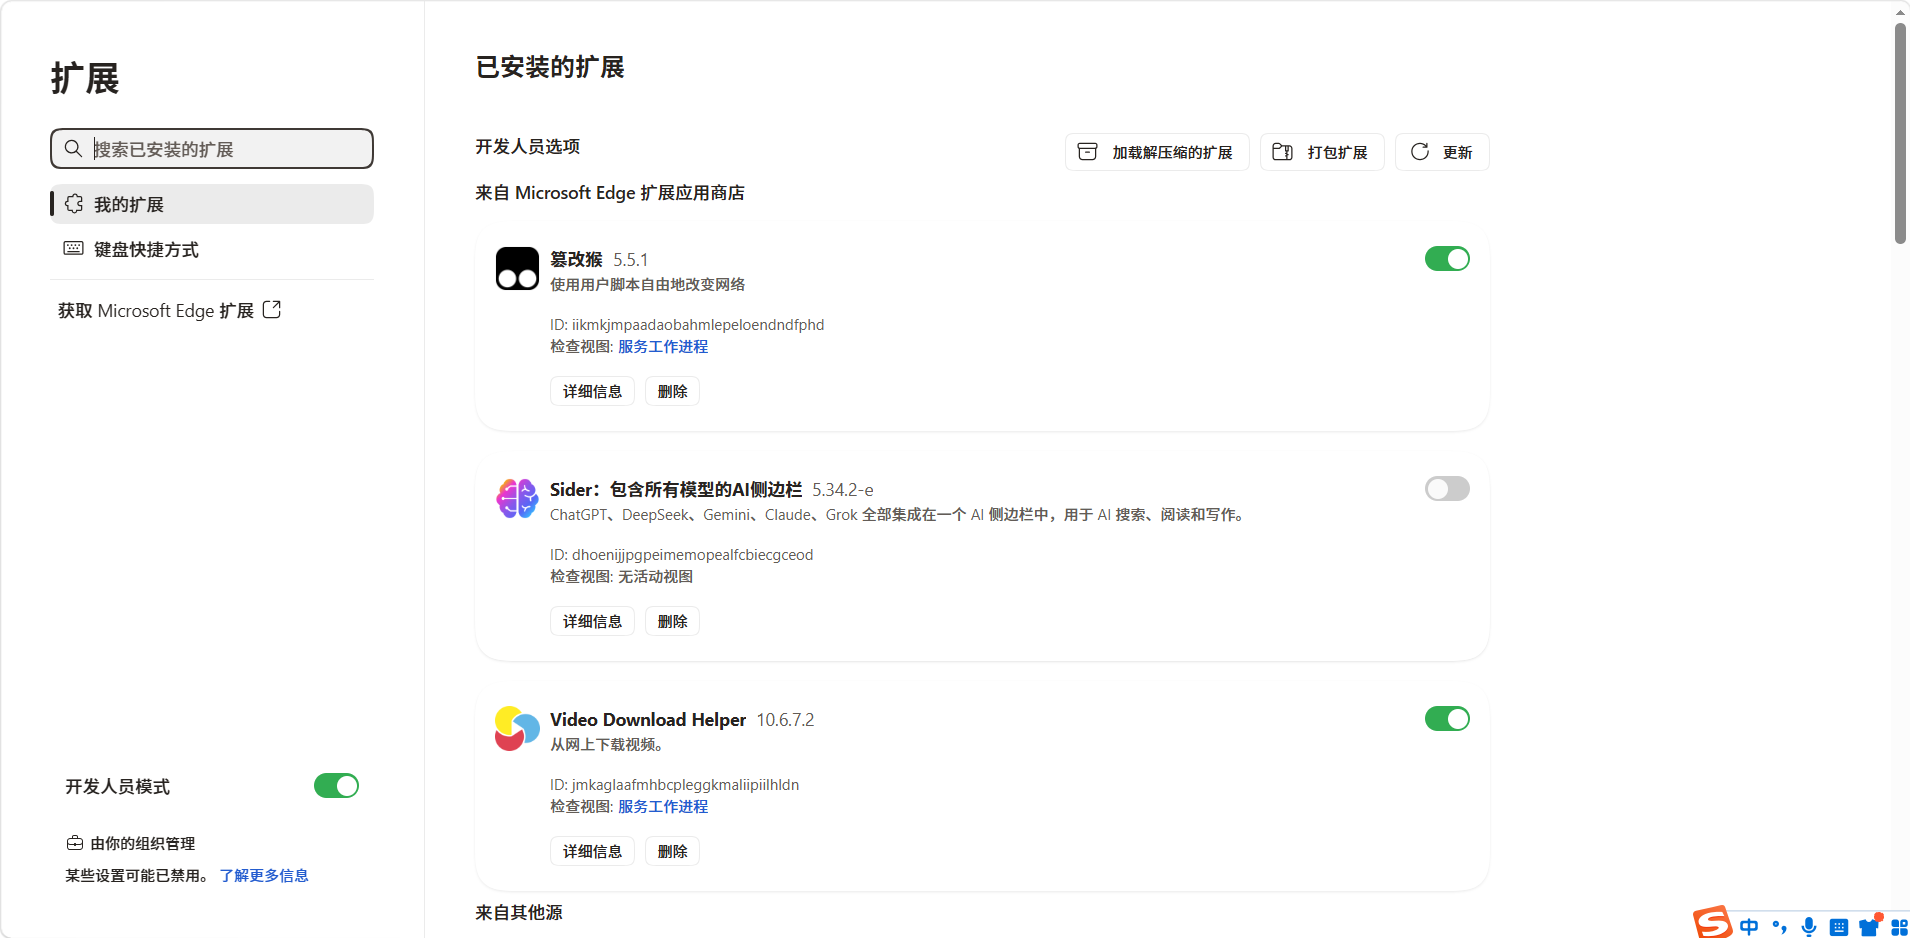Image resolution: width=1910 pixels, height=938 pixels.
Task: Open 详细信息 for 篡改猴
Action: pyautogui.click(x=592, y=391)
